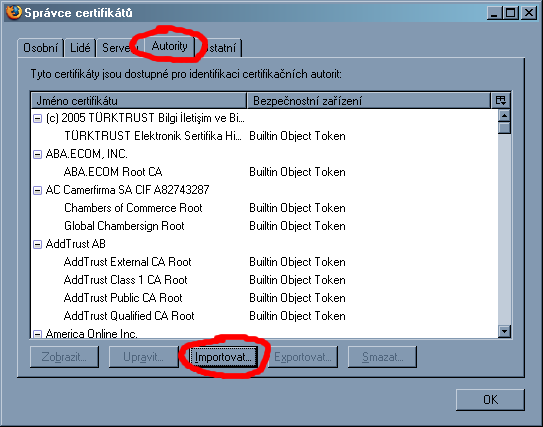Select Chambers of Commerce Root certificate
Viewport: 543px width, 427px height.
[133, 208]
